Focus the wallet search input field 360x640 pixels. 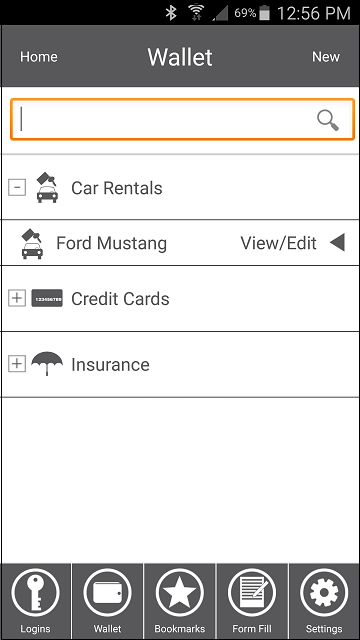coord(182,120)
